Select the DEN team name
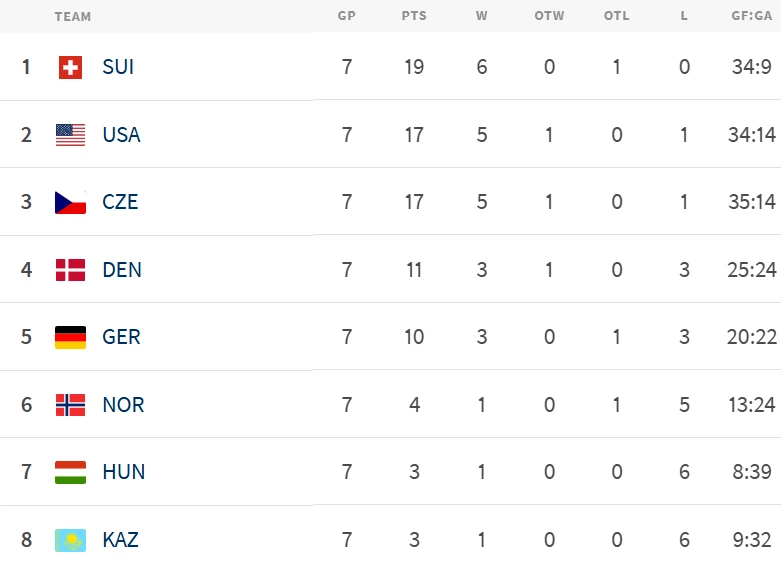Viewport: 781px width, 571px height. pyautogui.click(x=122, y=270)
